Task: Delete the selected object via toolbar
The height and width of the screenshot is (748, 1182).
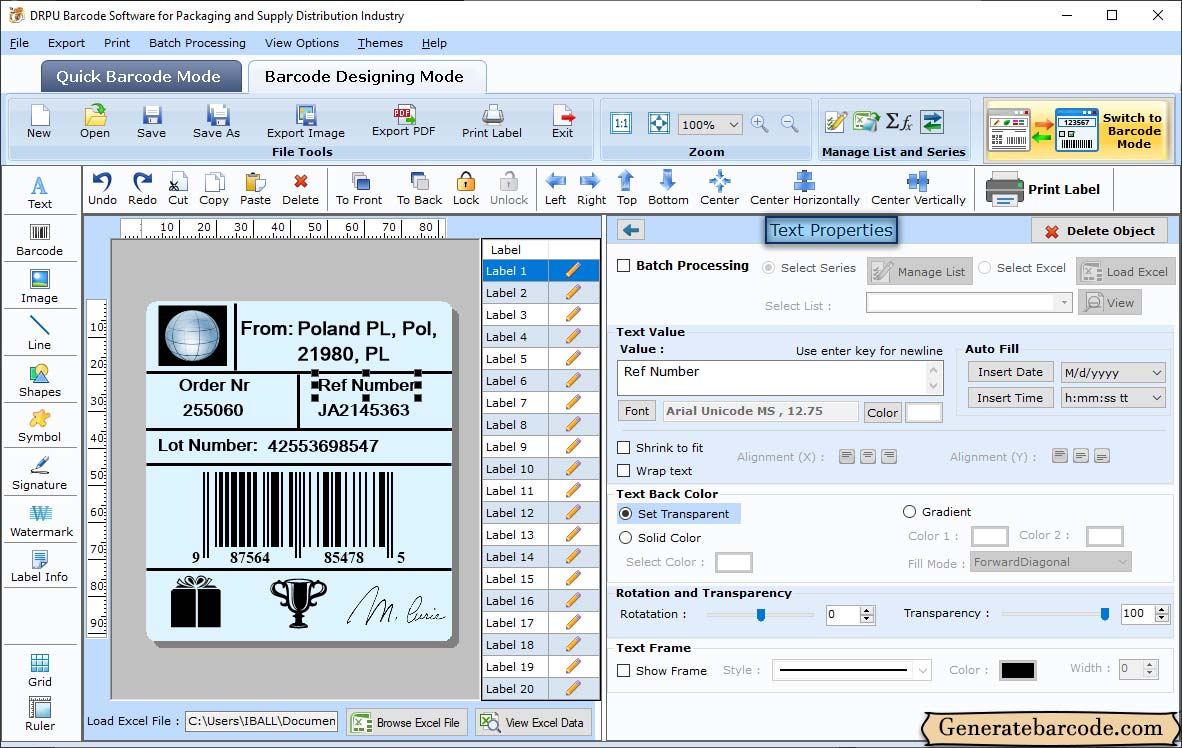Action: point(301,189)
